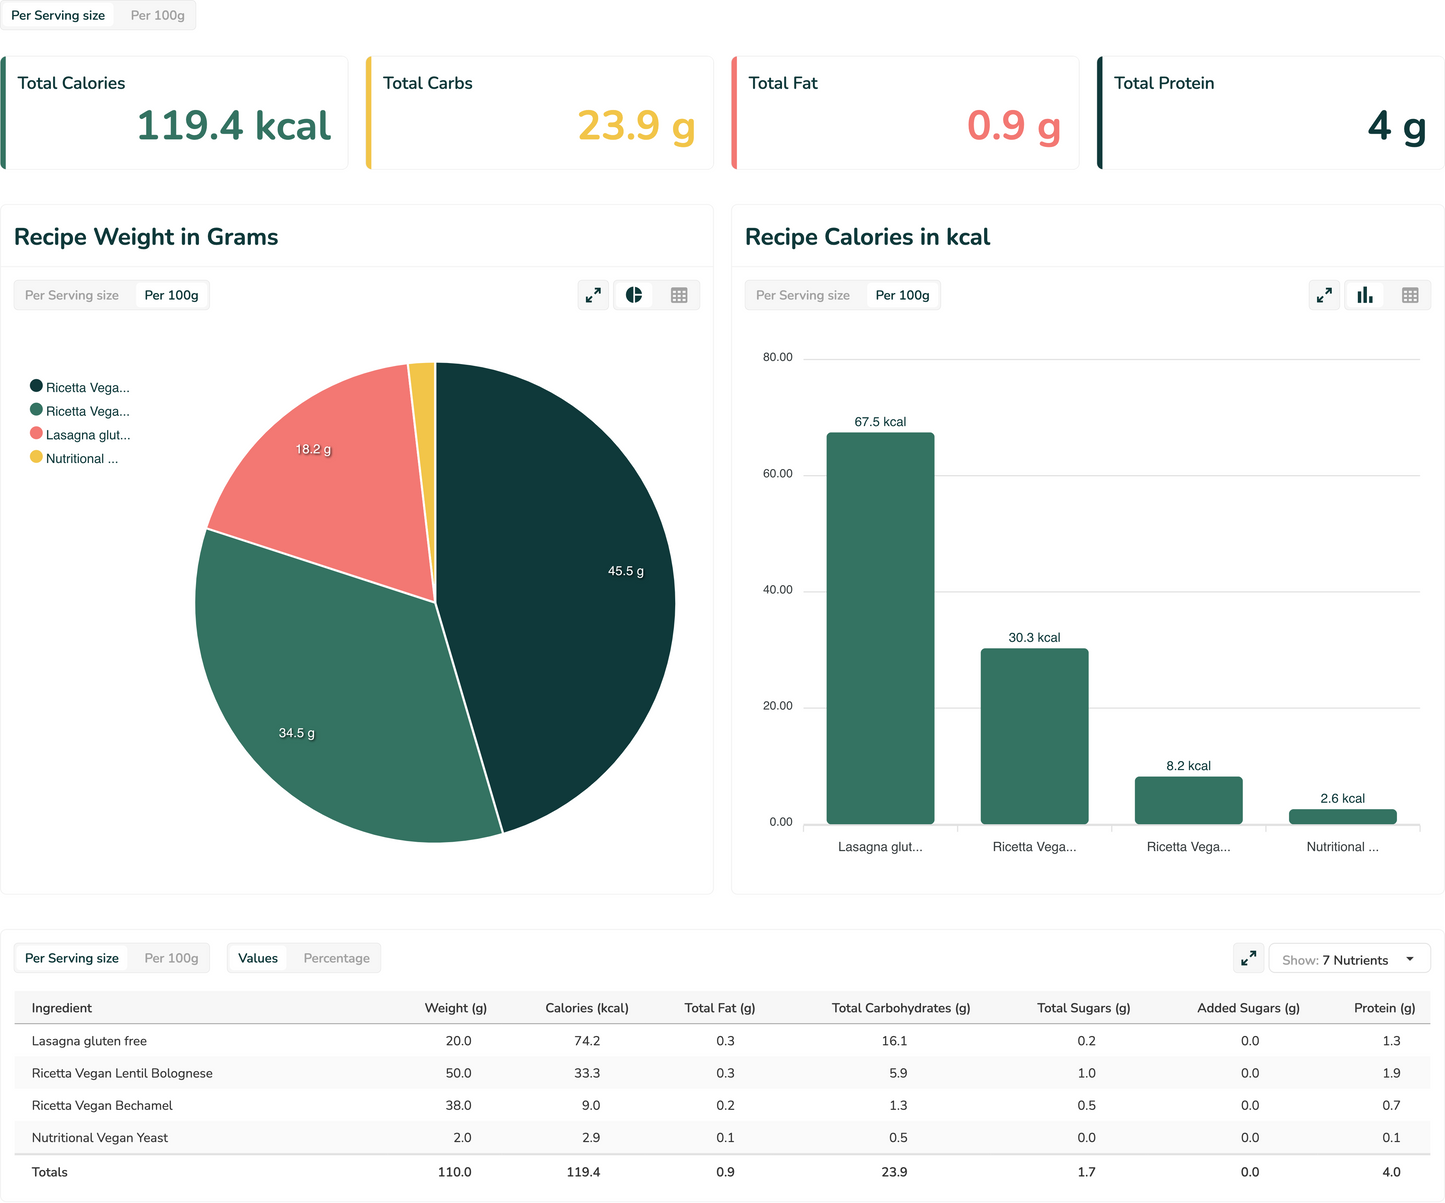Set calories chart to Per 100g

click(902, 295)
